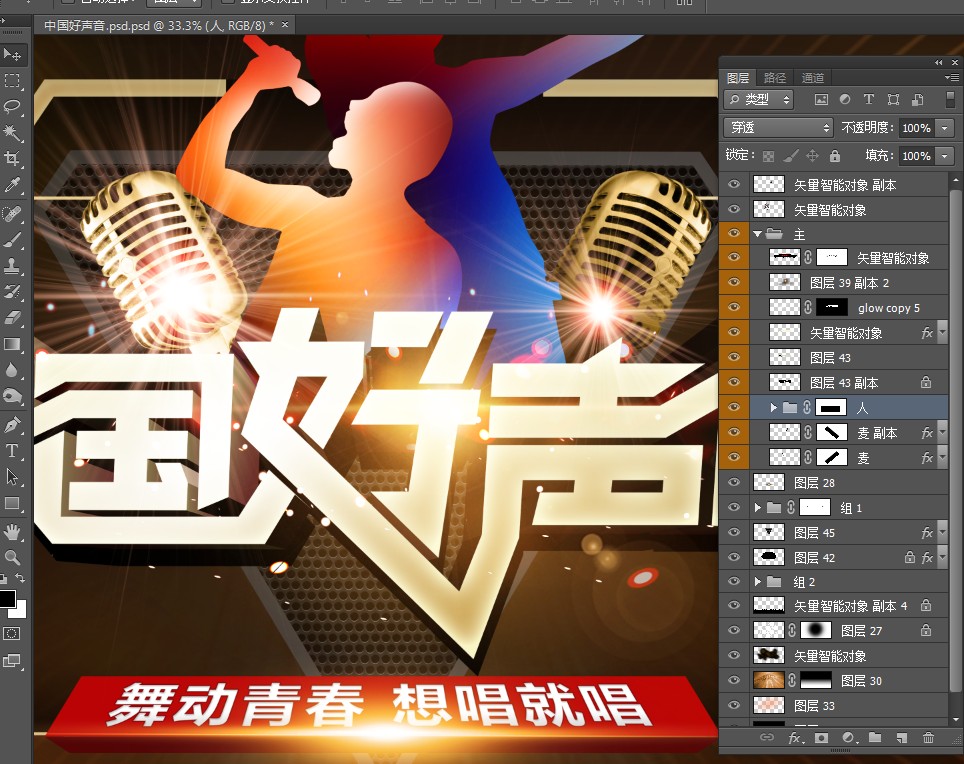
Task: Collapse the 主 group
Action: (757, 234)
